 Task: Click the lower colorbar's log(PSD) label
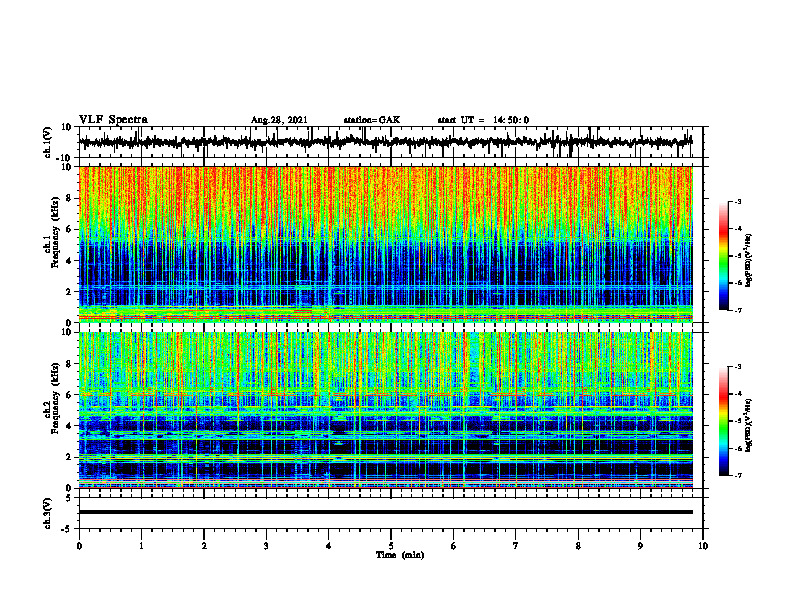(749, 425)
